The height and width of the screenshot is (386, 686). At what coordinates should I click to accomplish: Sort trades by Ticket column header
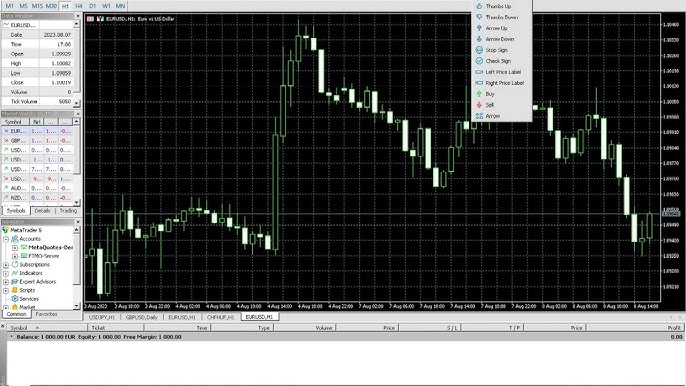pyautogui.click(x=116, y=327)
